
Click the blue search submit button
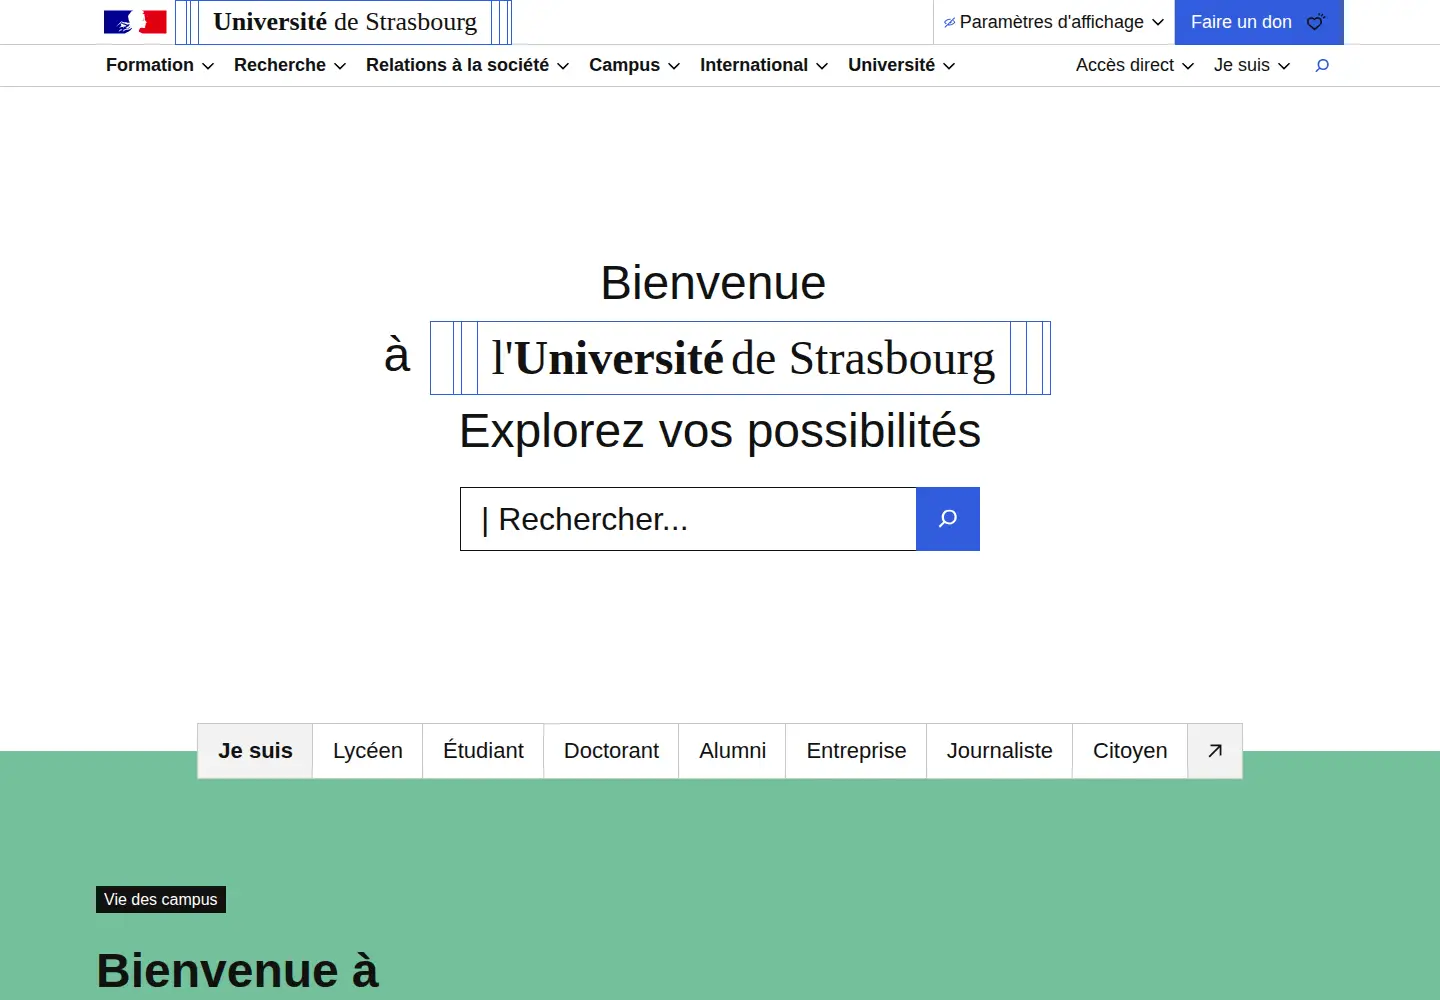pos(948,519)
